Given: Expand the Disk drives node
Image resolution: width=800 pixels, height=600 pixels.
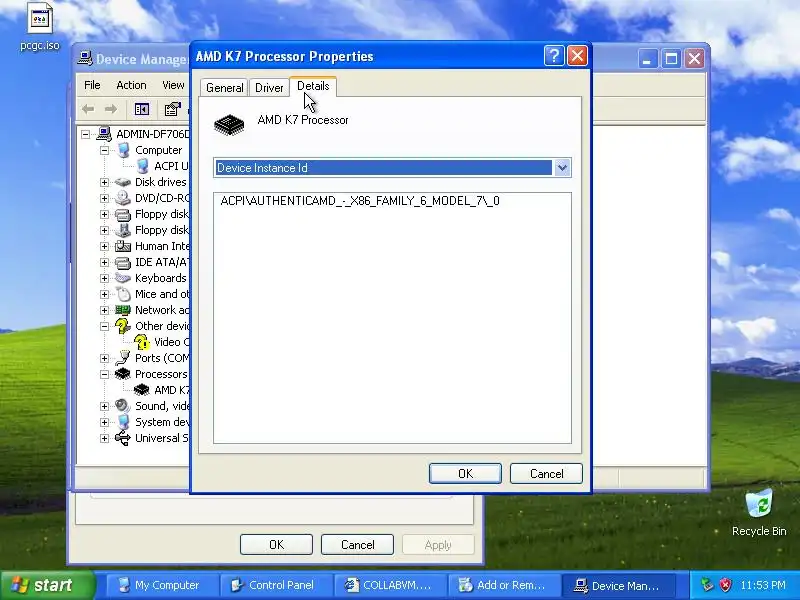Looking at the screenshot, I should point(105,182).
